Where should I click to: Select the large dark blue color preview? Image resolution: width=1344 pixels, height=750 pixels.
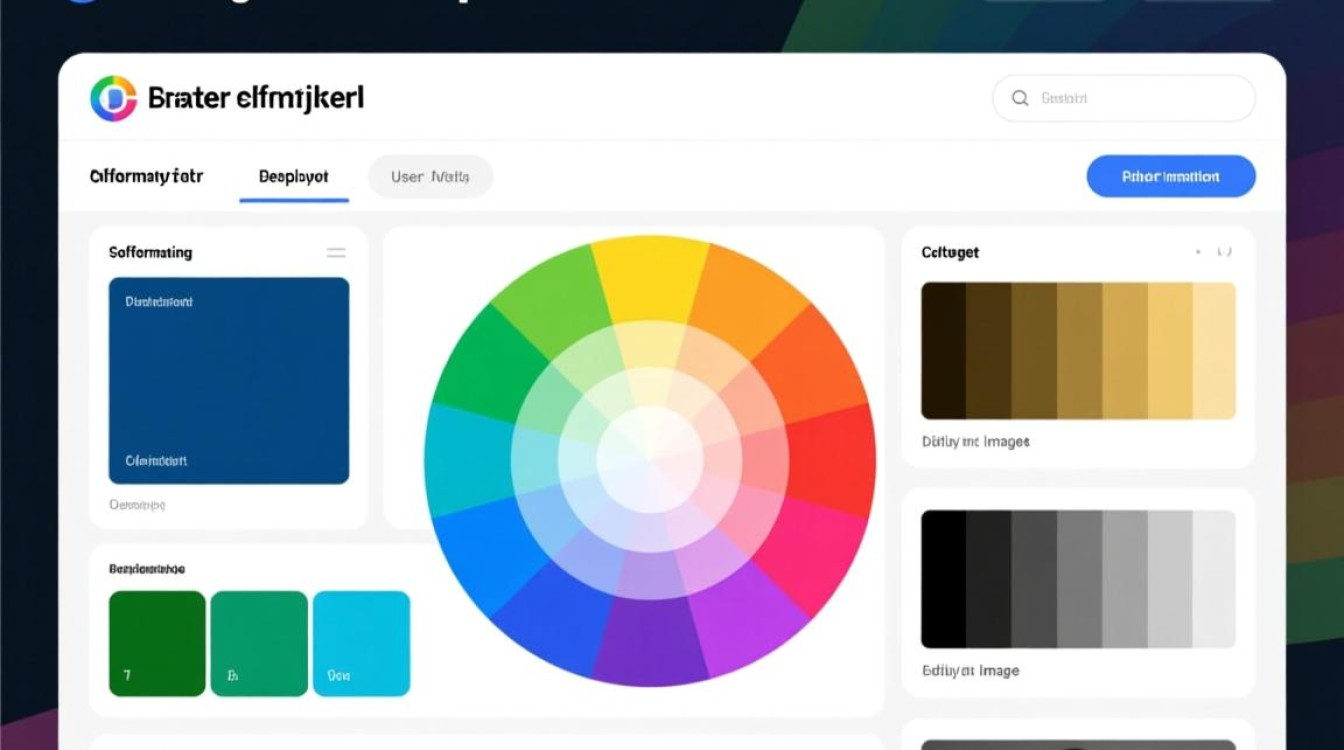[229, 380]
